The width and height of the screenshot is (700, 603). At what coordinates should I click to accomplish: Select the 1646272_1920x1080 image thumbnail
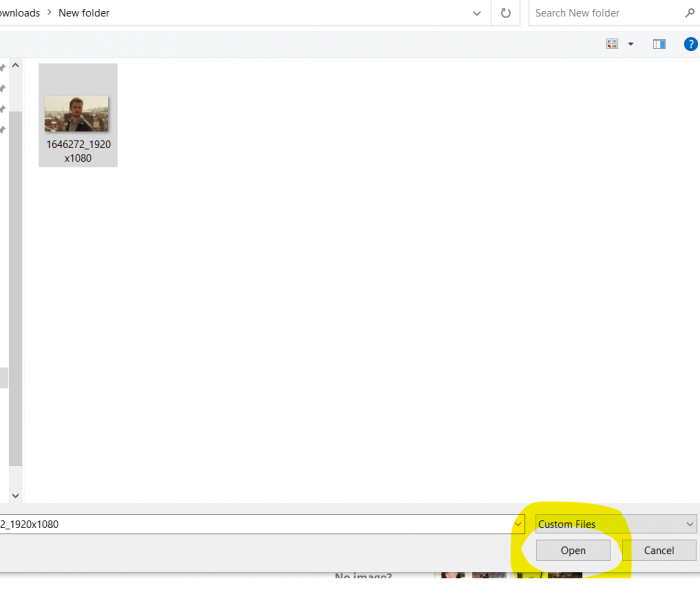point(77,113)
